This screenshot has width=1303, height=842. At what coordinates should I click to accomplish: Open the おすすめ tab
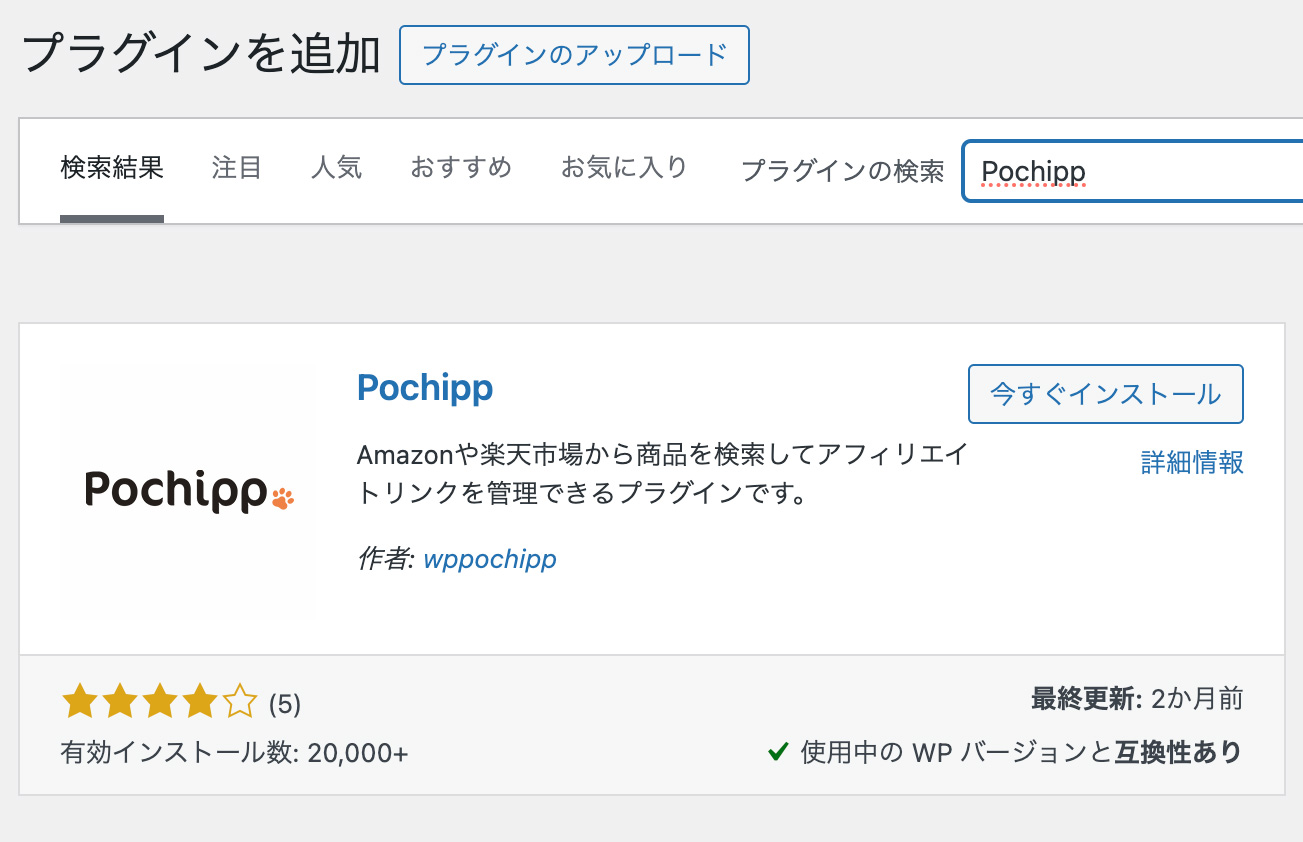461,168
